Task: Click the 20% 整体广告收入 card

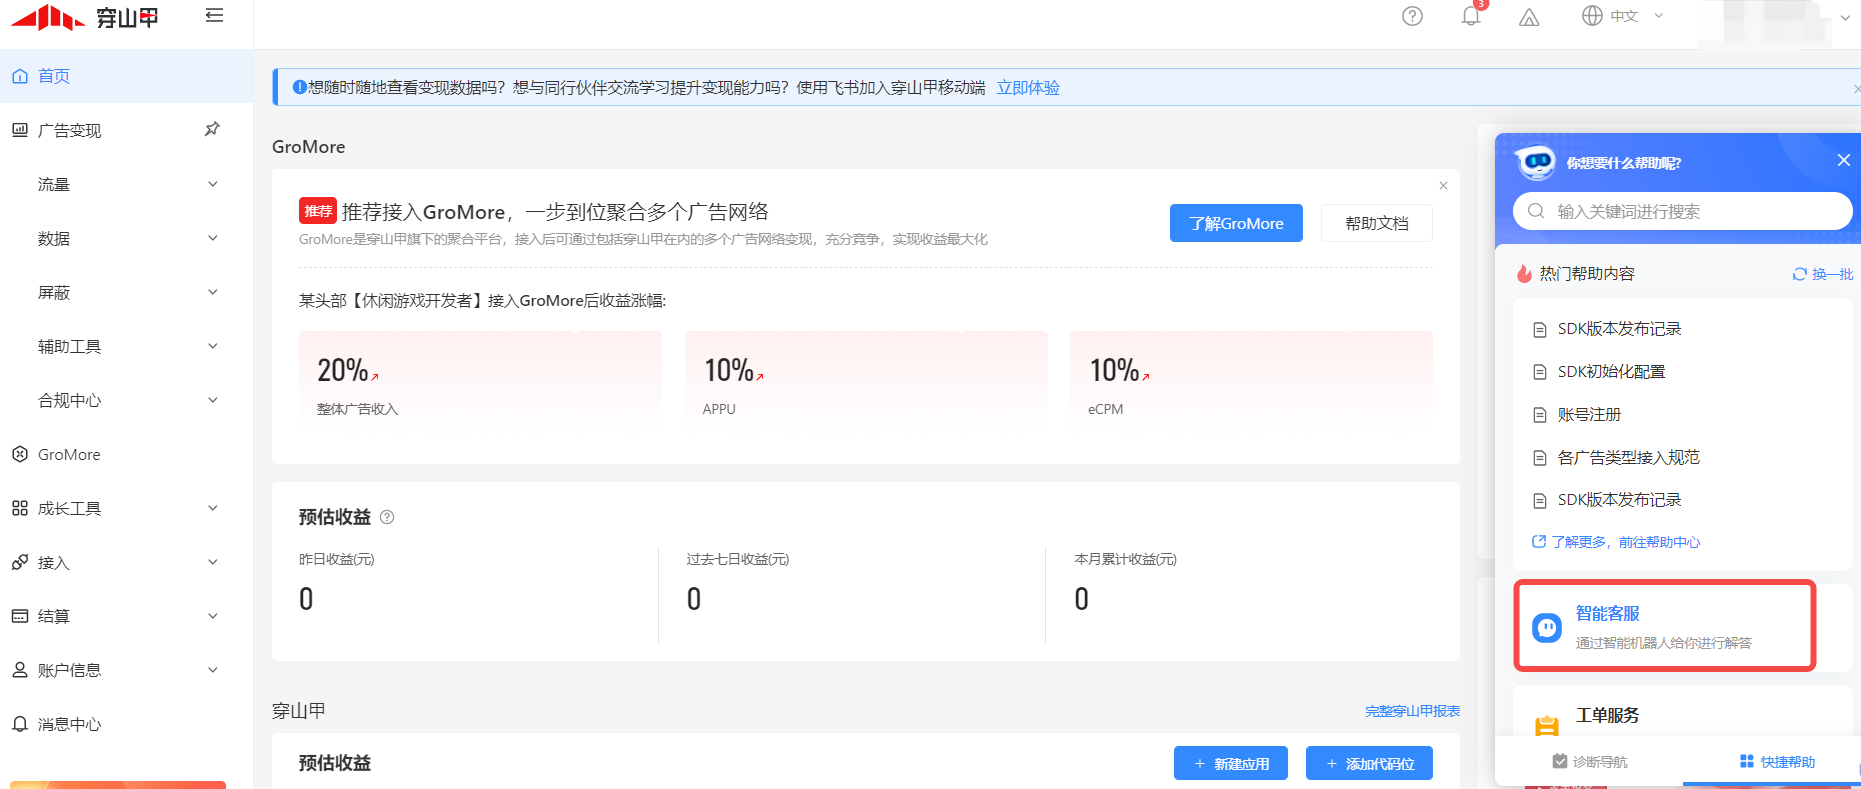Action: [480, 381]
